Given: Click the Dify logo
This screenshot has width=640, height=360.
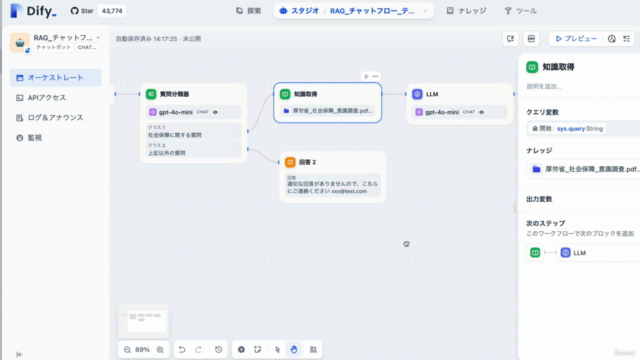Looking at the screenshot, I should (x=33, y=11).
